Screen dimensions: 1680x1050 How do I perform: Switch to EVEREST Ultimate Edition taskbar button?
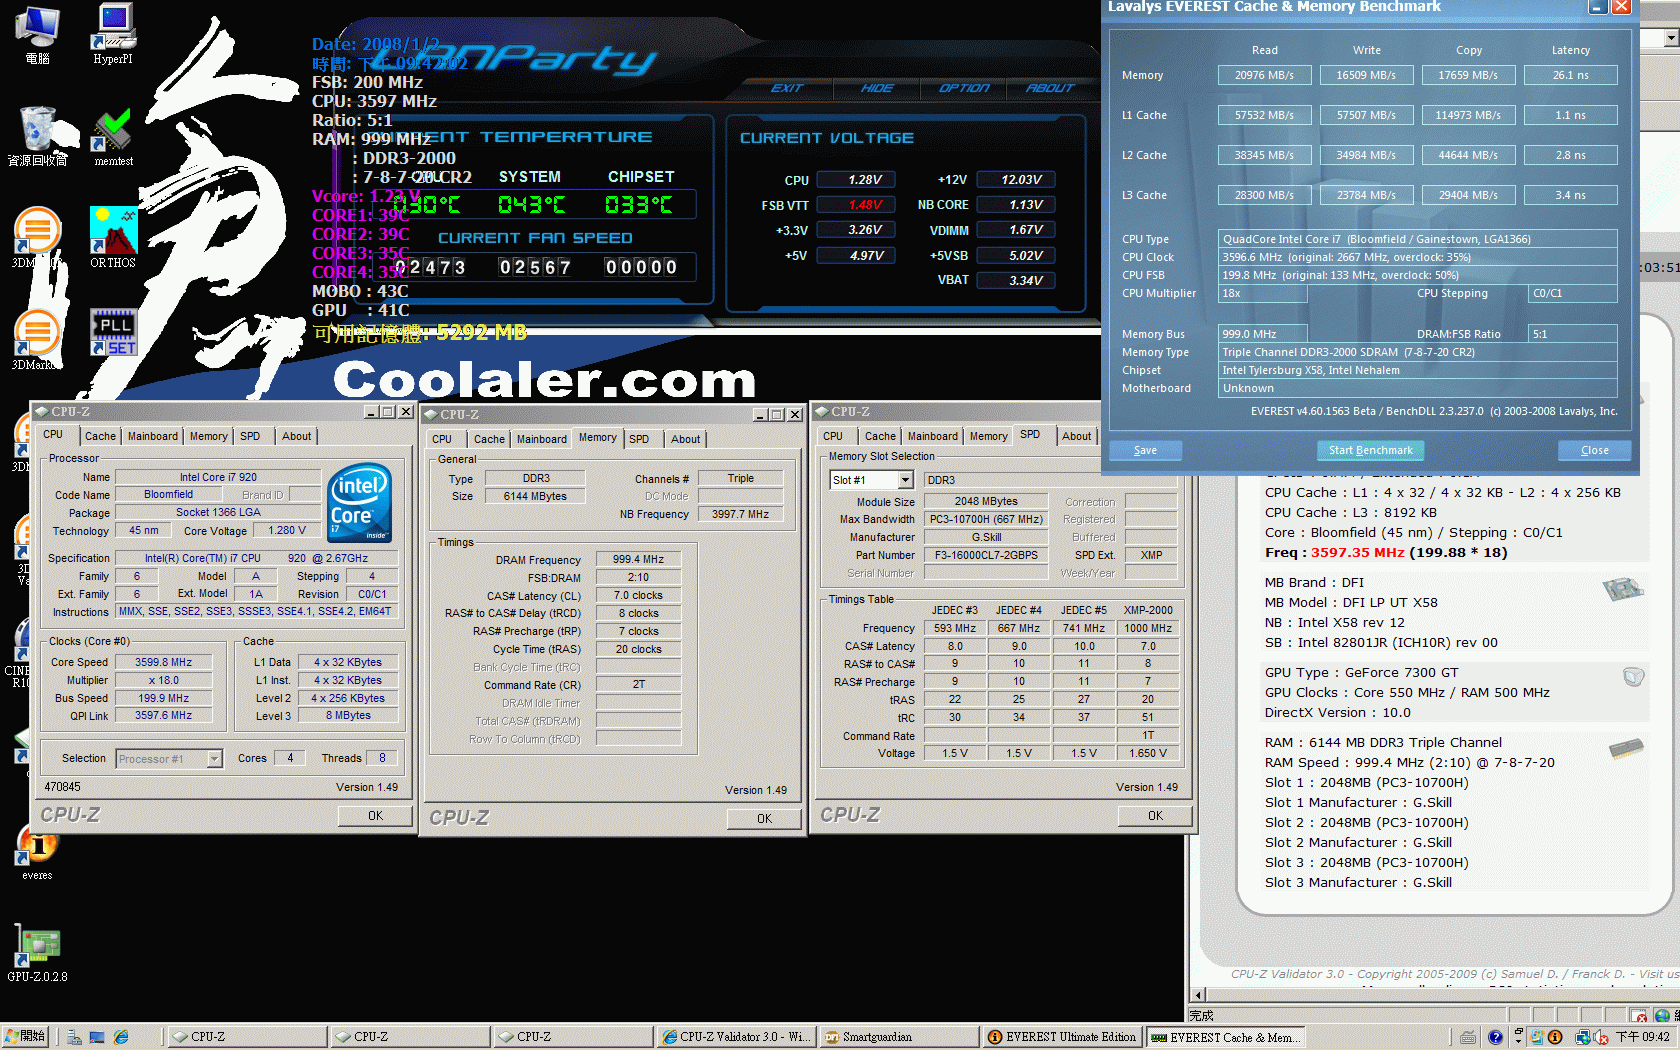[x=1062, y=1037]
